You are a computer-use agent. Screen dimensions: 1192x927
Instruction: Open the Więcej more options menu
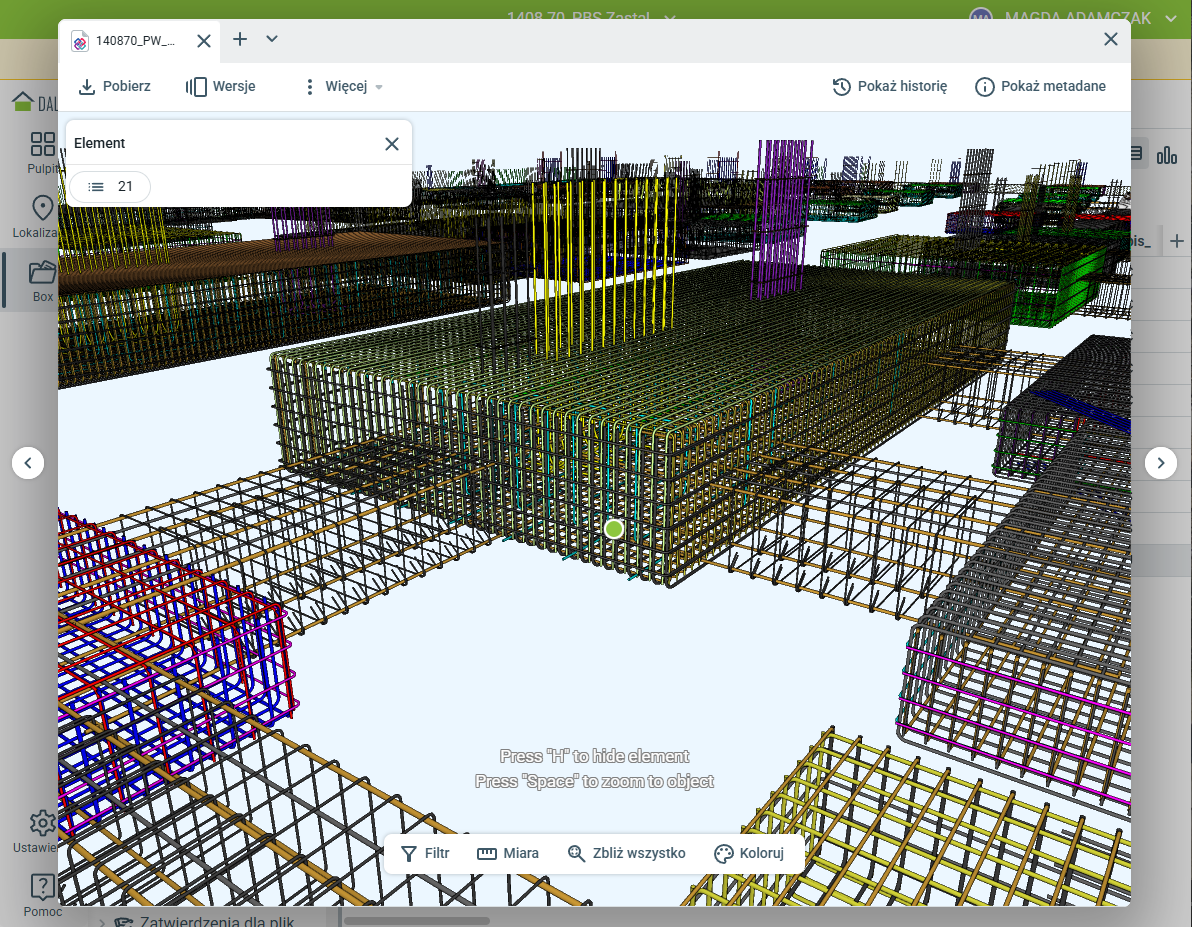(x=343, y=87)
